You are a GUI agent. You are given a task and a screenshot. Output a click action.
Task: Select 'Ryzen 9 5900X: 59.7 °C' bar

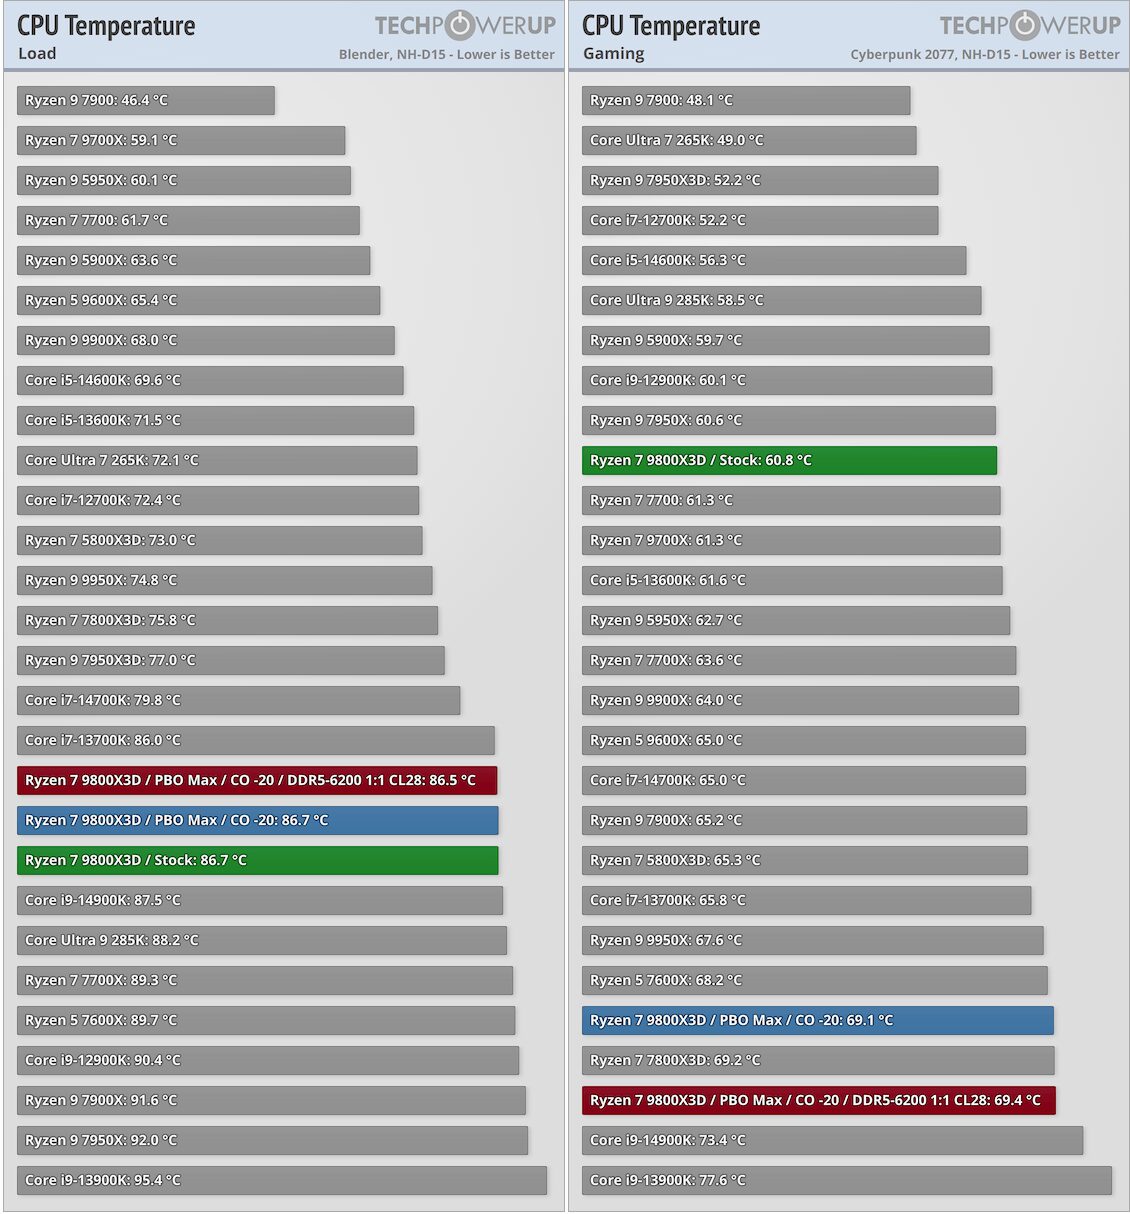coord(786,340)
